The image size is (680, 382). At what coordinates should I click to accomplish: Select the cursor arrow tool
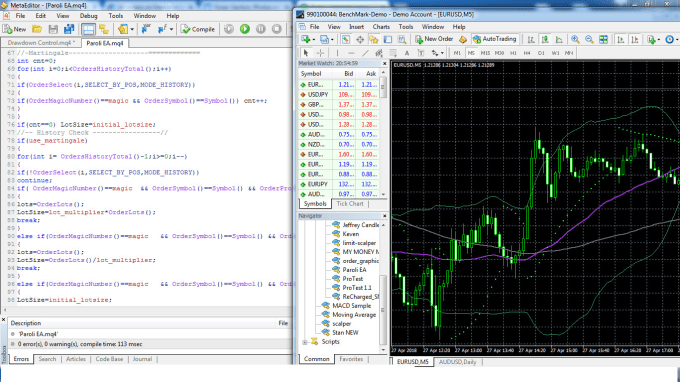306,53
